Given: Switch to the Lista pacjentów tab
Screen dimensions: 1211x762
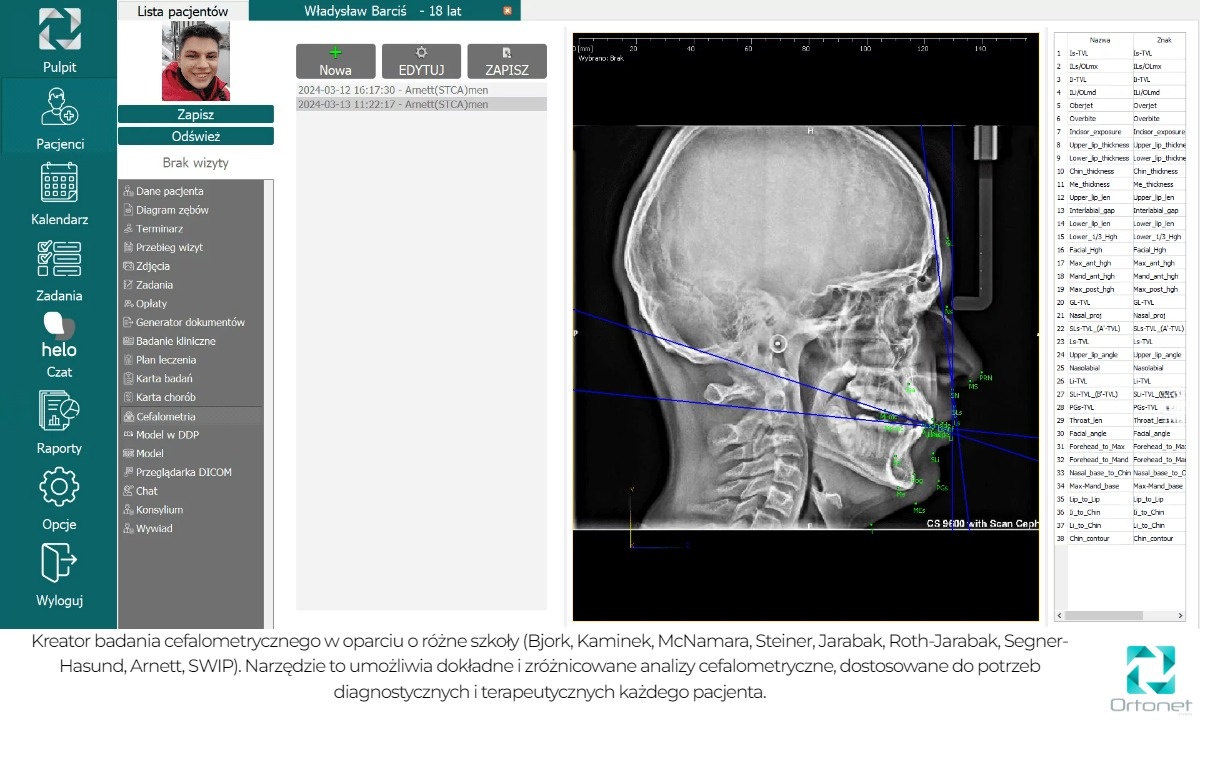Looking at the screenshot, I should (182, 11).
